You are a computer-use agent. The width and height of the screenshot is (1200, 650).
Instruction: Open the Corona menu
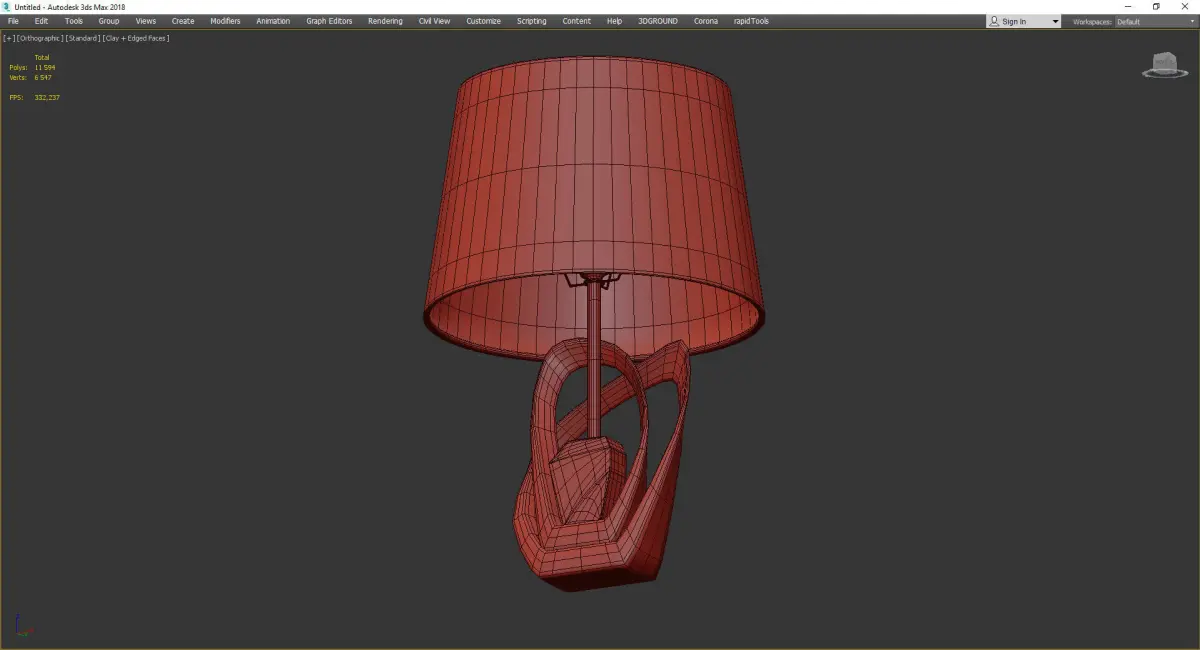click(705, 21)
